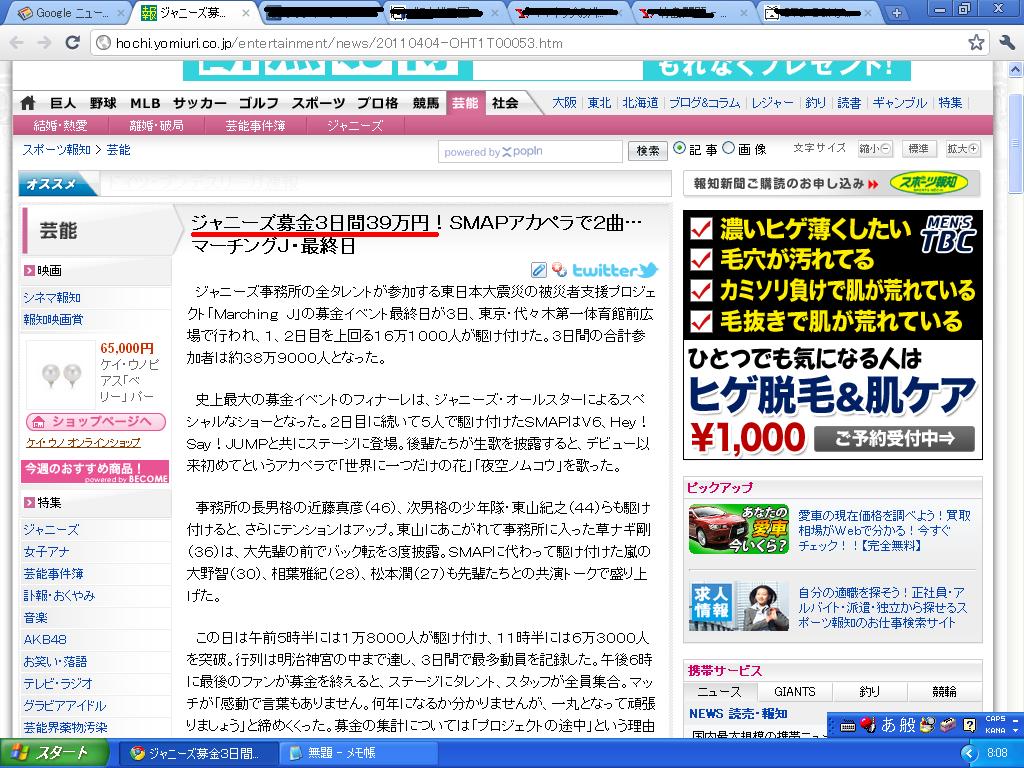
Task: Click the address bar URL
Action: coord(339,43)
